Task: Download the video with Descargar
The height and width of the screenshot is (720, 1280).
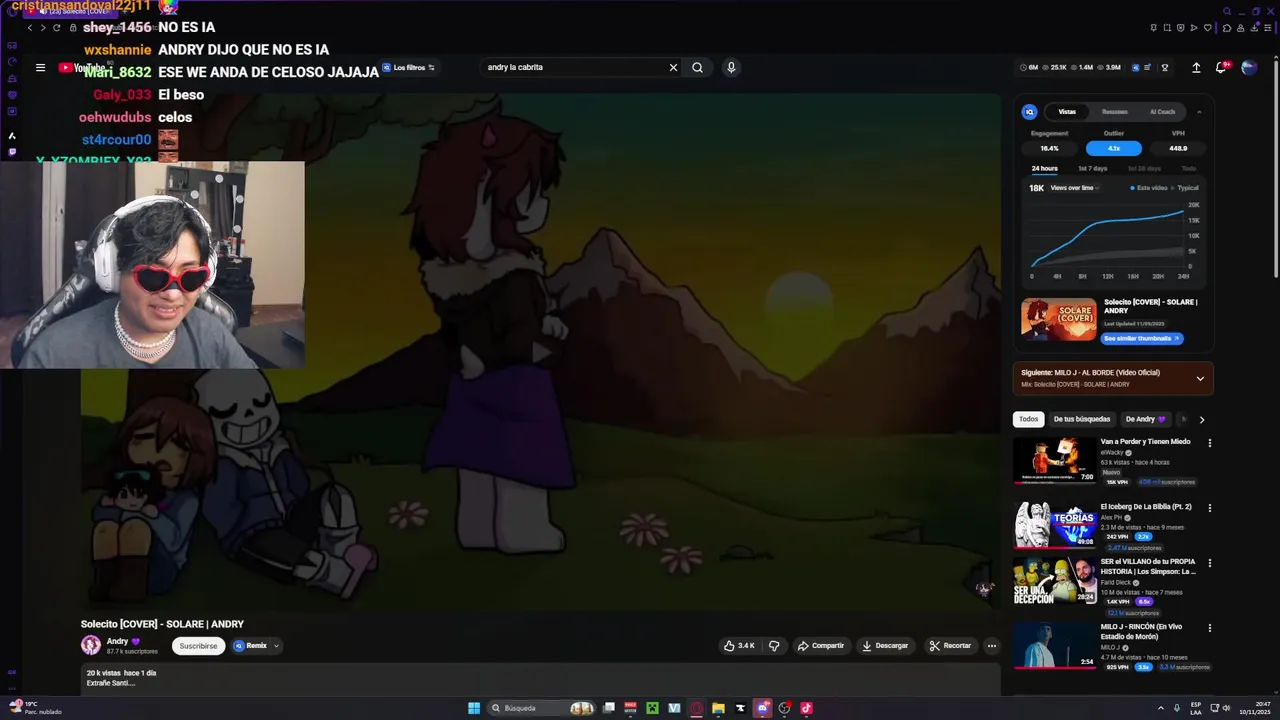Action: [x=885, y=646]
